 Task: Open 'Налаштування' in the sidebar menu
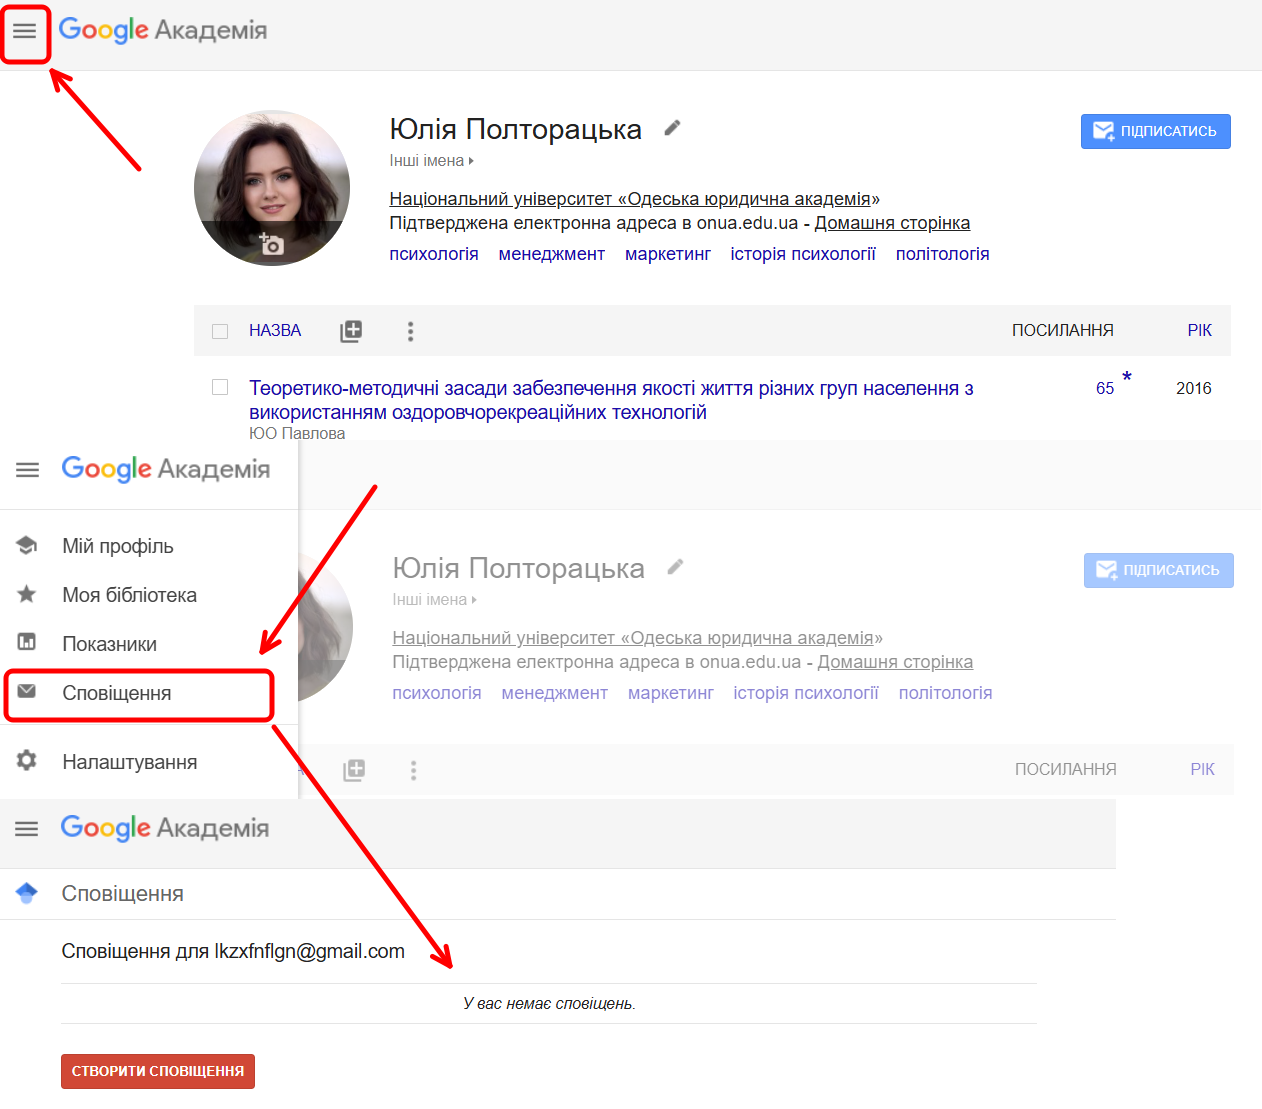tap(130, 762)
